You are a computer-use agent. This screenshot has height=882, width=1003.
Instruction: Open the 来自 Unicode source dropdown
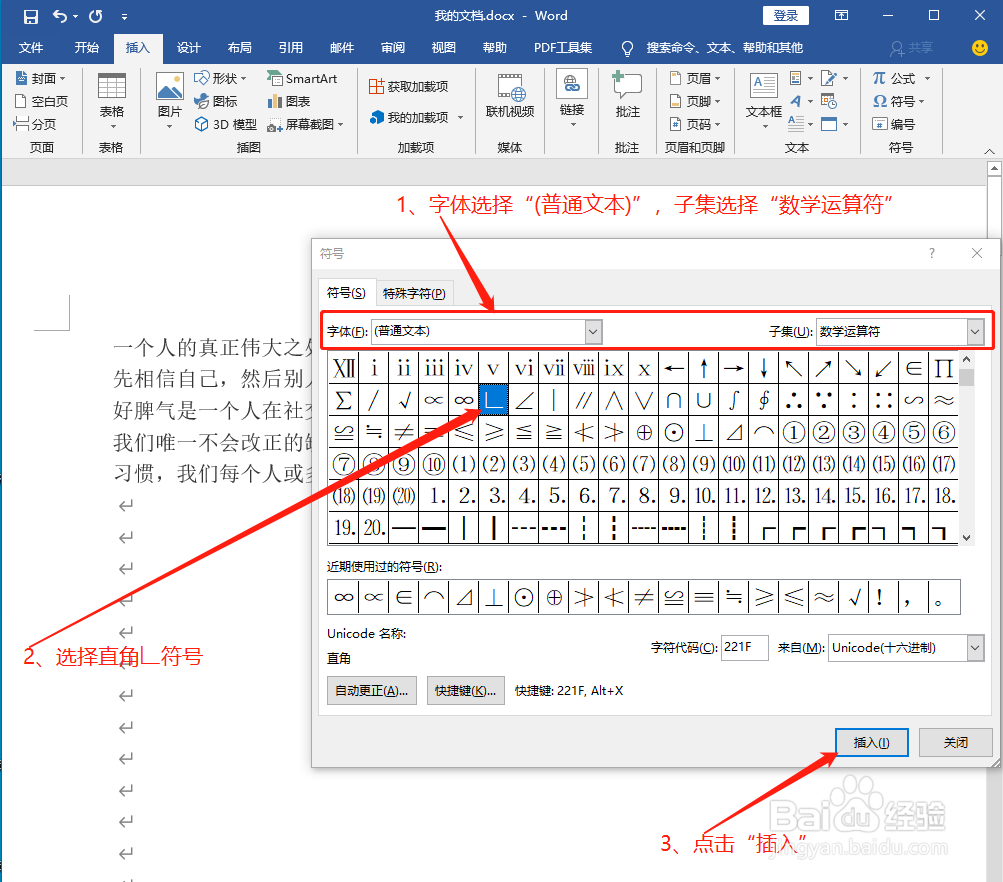pos(975,647)
